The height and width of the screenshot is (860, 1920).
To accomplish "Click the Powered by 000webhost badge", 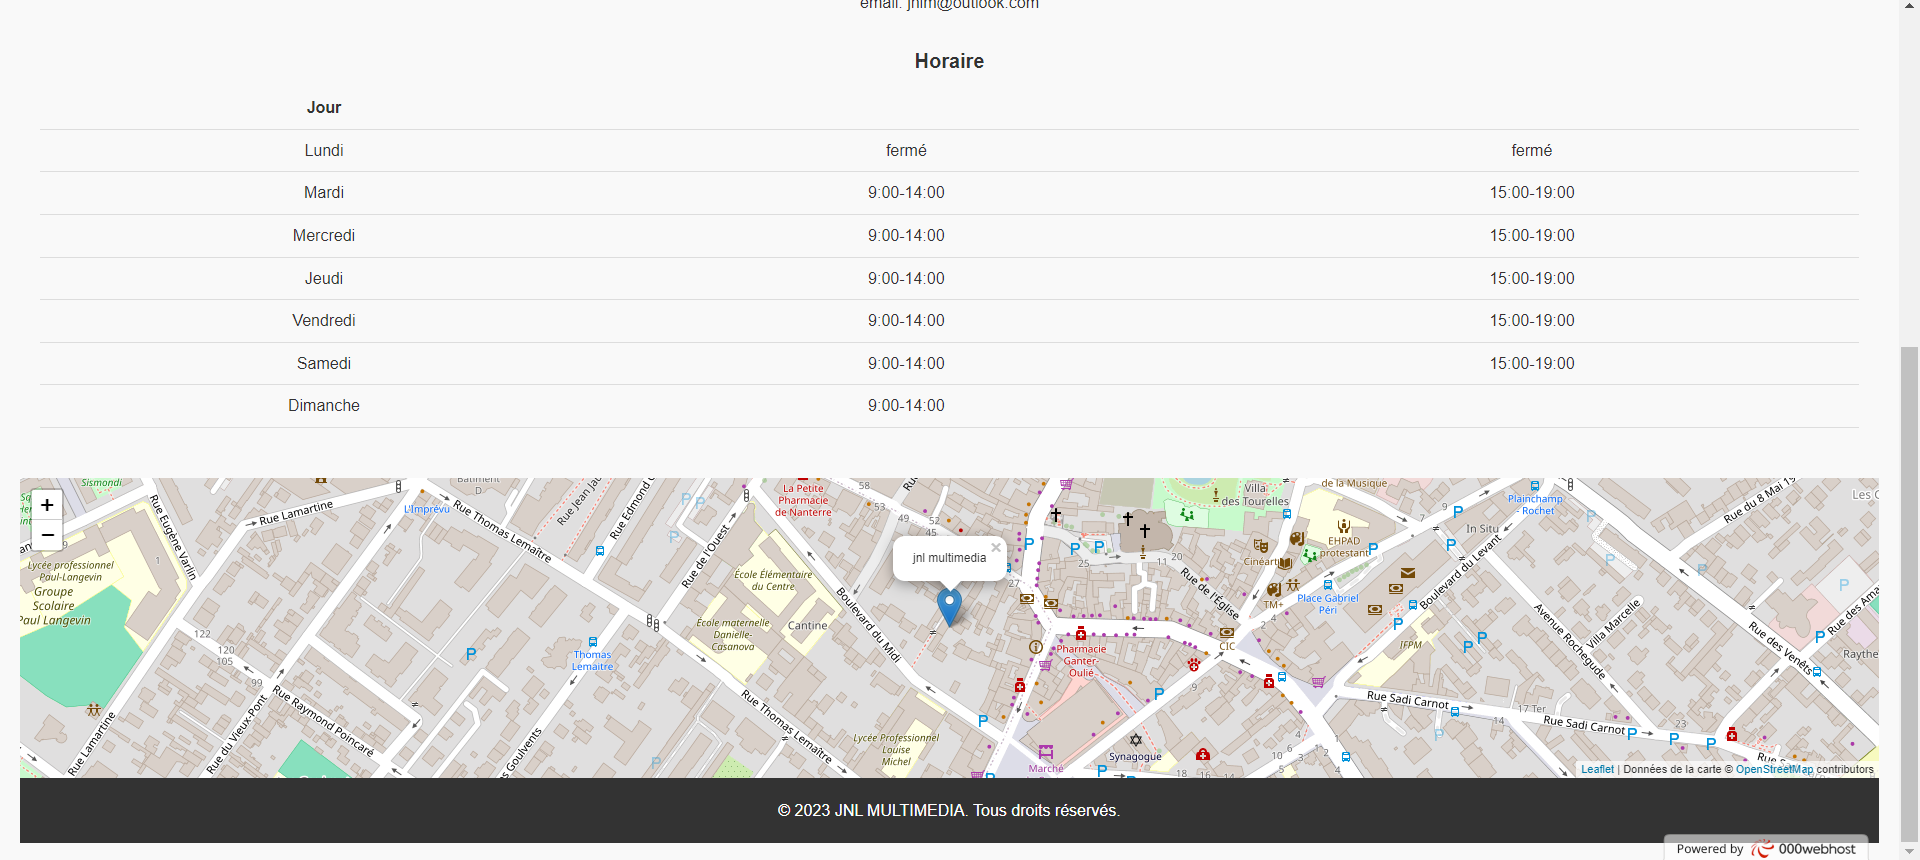I will point(1766,848).
